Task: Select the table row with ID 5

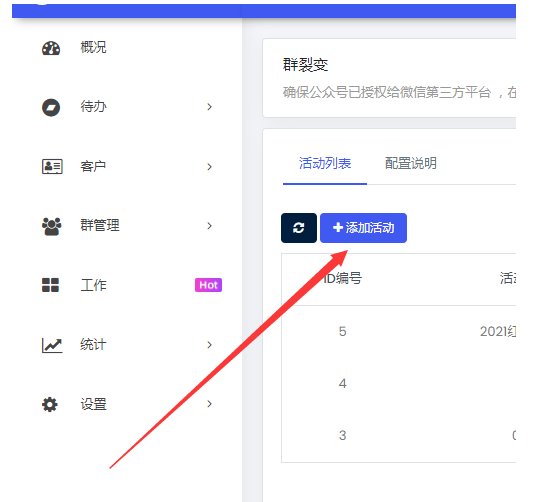Action: tap(399, 332)
